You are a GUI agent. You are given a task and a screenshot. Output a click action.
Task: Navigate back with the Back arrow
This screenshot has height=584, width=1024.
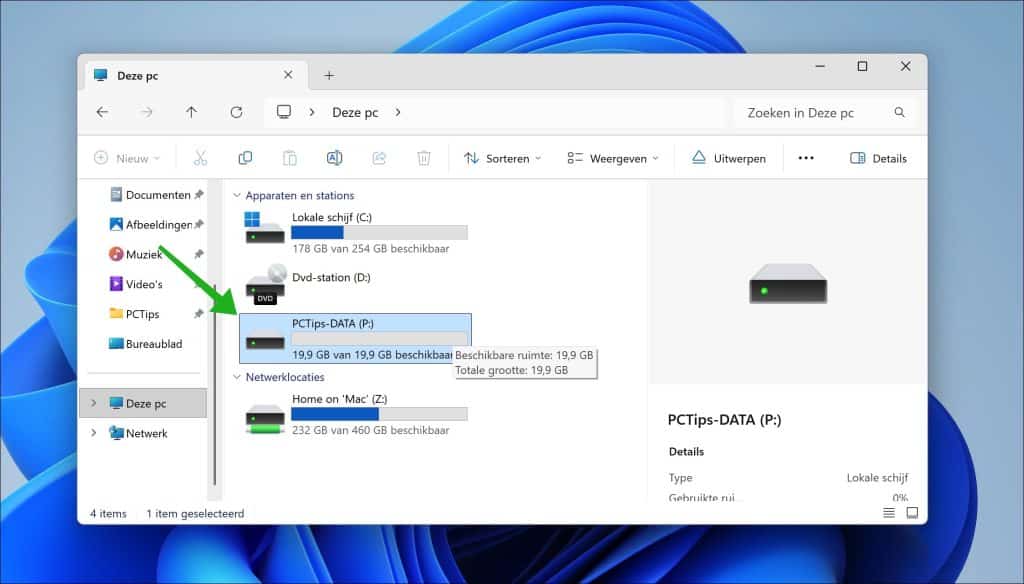[102, 113]
